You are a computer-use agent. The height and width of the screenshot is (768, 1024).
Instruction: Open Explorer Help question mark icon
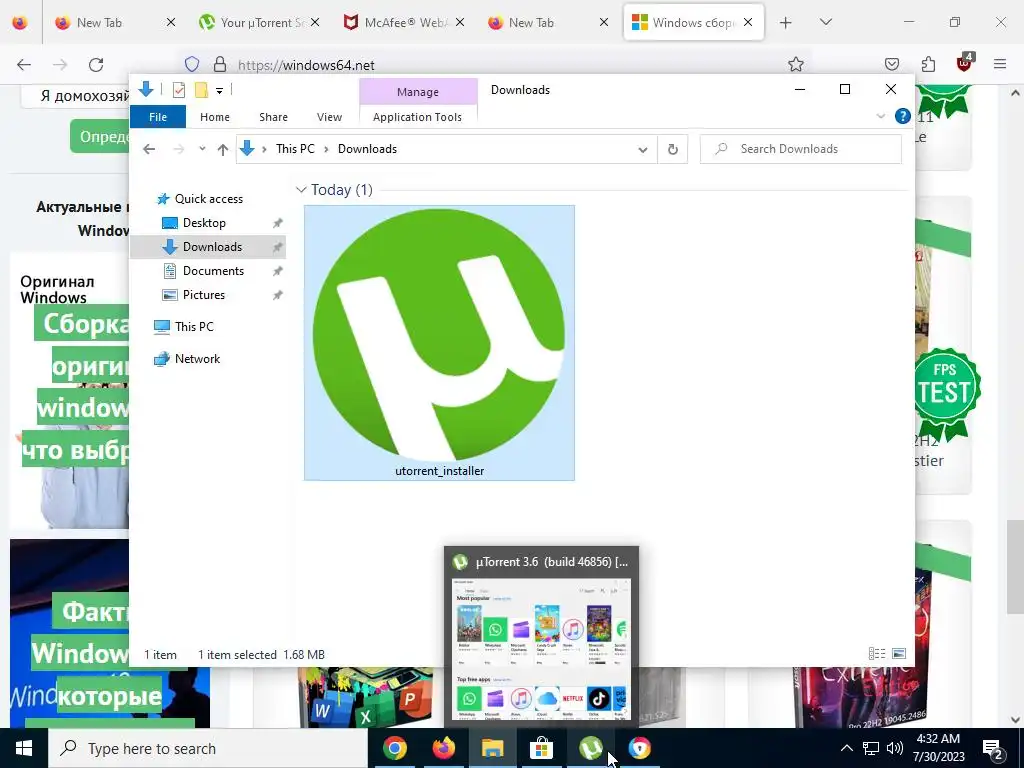[903, 116]
